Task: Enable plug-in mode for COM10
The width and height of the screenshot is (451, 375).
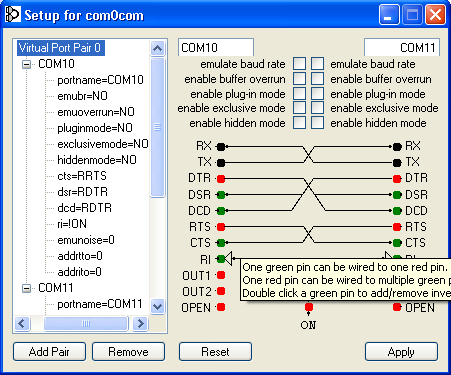Action: click(x=299, y=93)
